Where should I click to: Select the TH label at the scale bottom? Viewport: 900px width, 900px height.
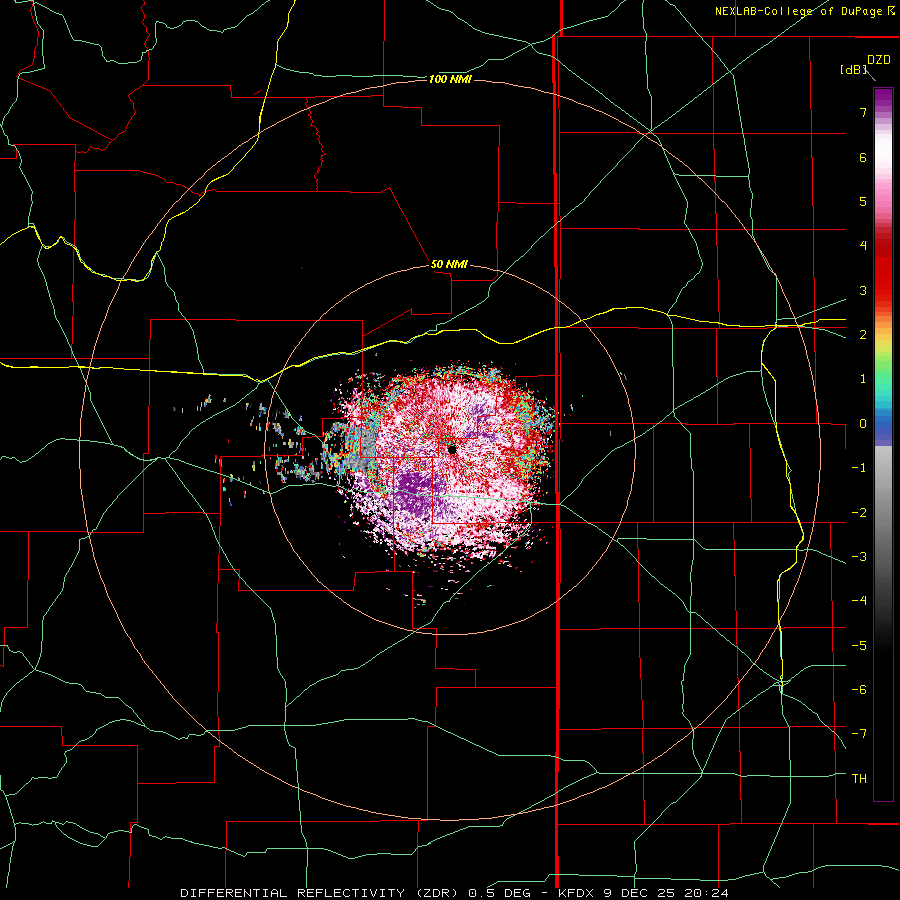point(859,778)
